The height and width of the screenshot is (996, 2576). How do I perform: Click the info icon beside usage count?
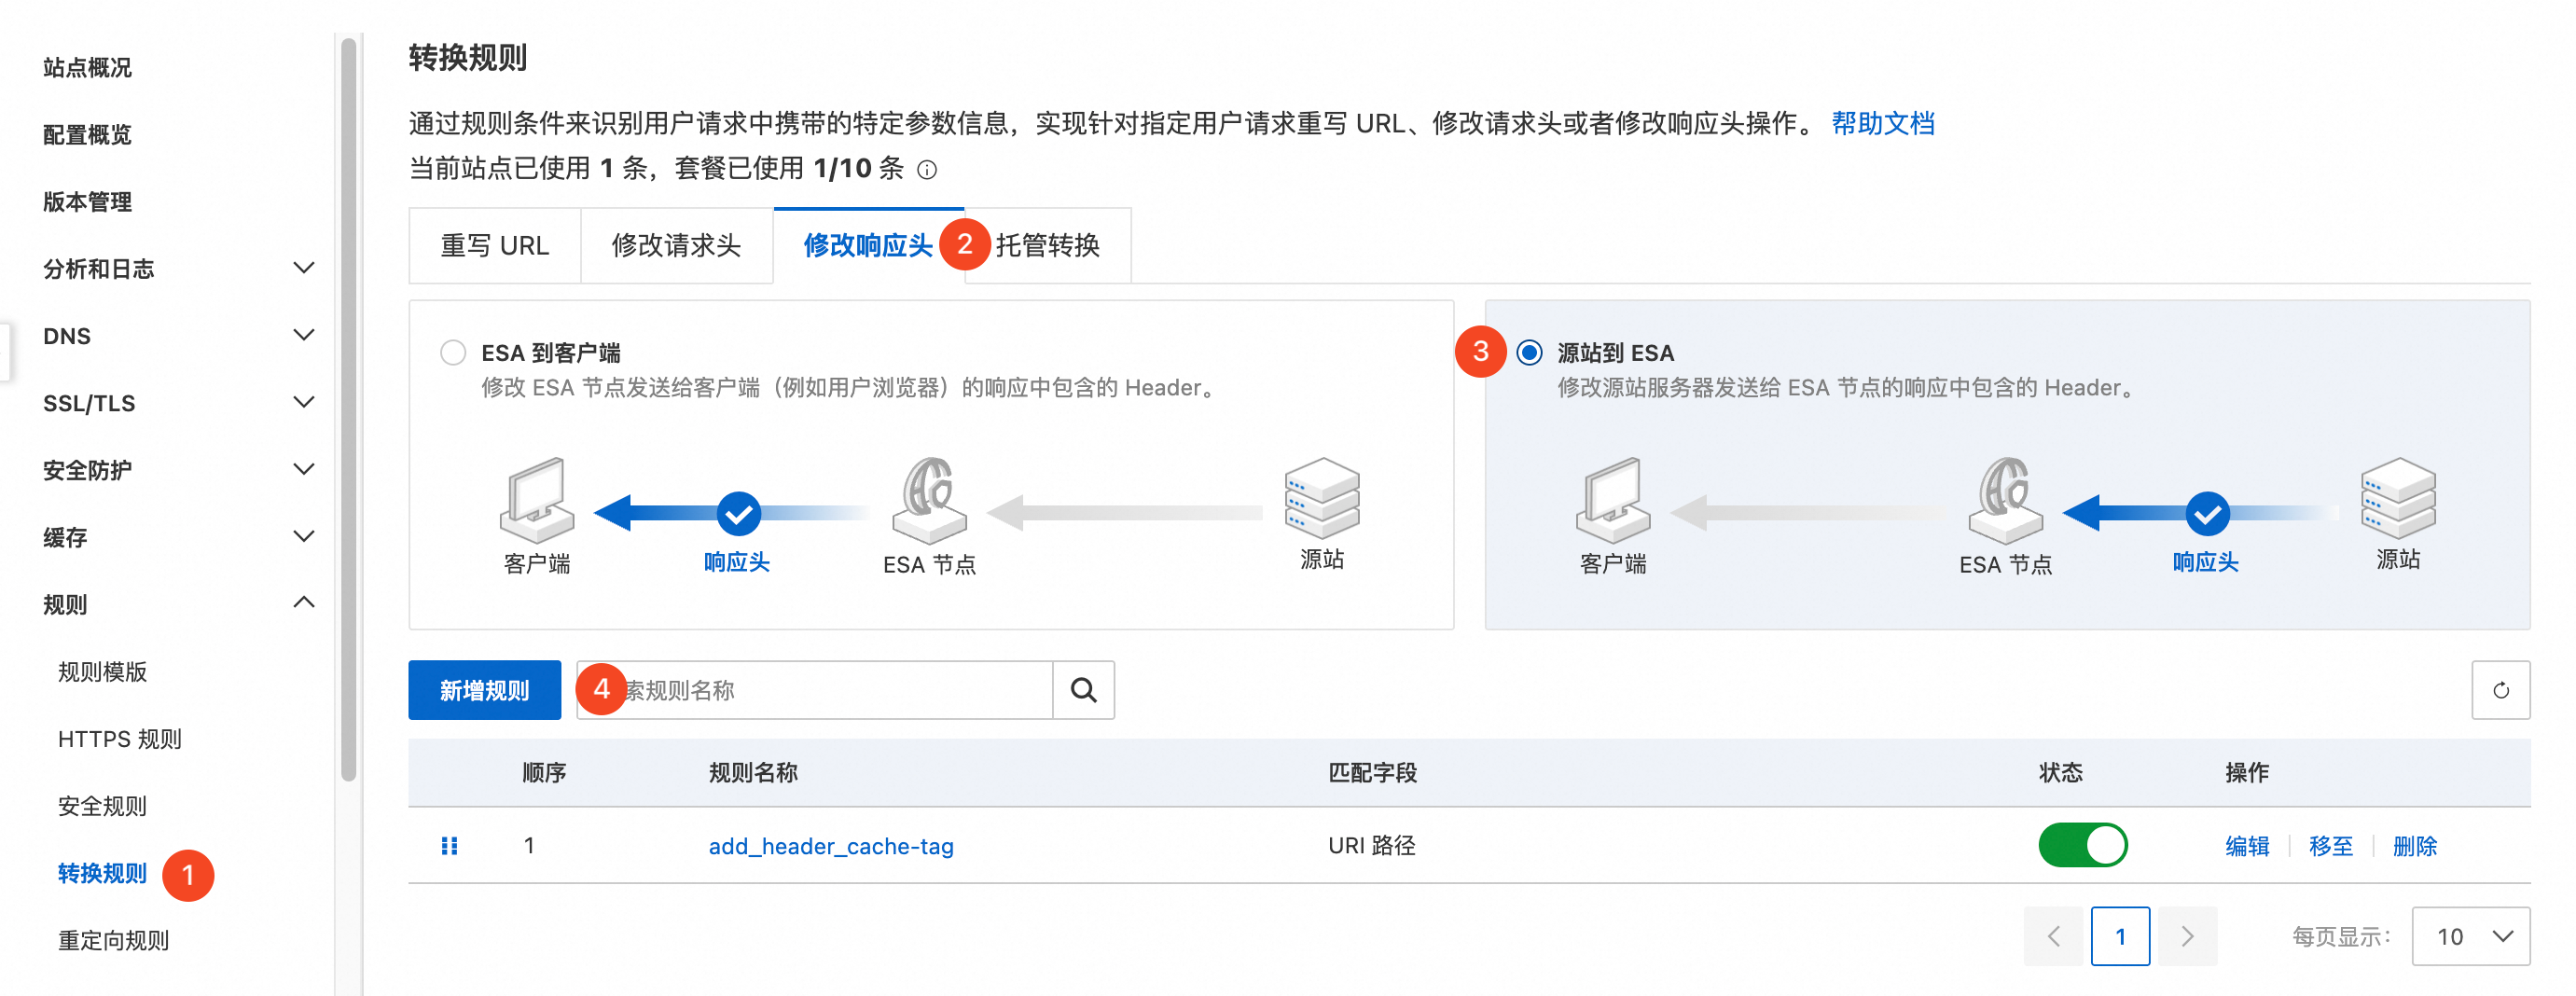click(x=927, y=170)
